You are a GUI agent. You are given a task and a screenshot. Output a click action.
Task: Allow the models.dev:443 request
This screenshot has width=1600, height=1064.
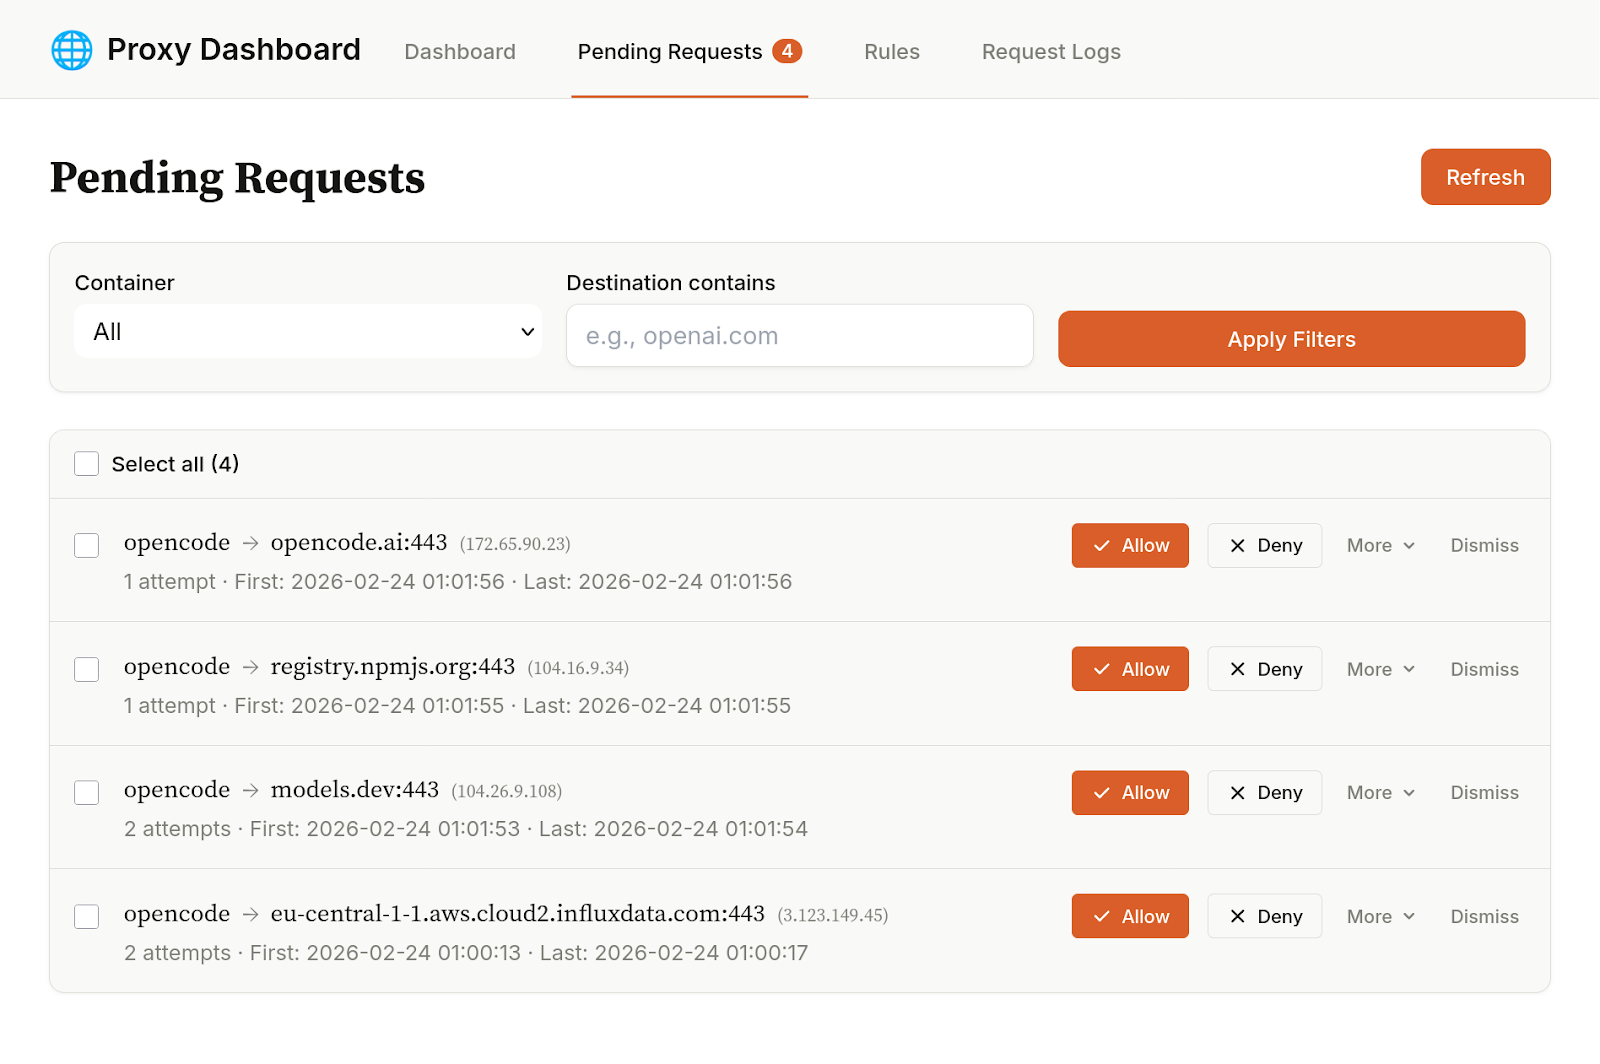(x=1130, y=793)
